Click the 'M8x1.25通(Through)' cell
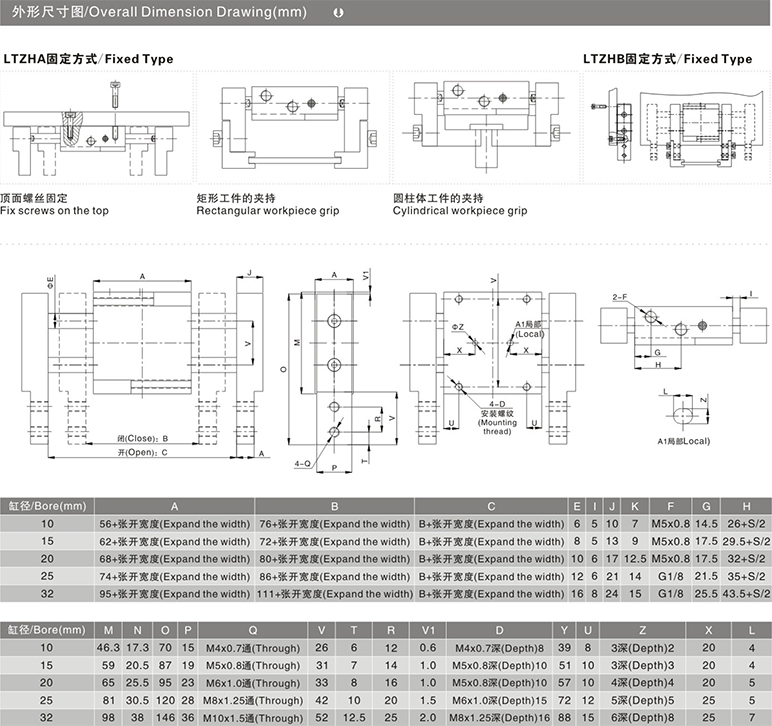 (x=253, y=700)
